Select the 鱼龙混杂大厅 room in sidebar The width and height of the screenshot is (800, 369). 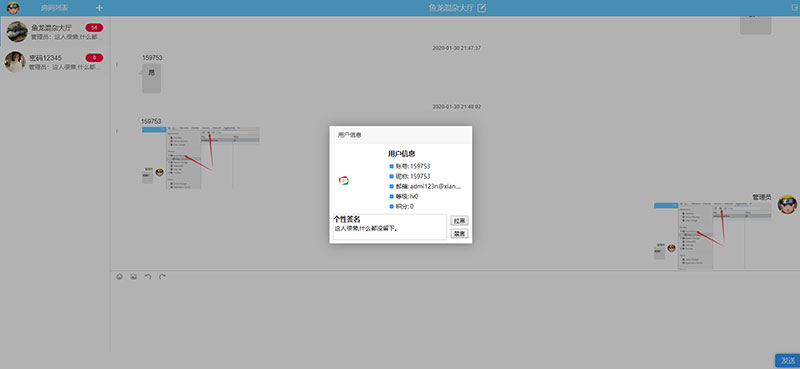pos(55,32)
